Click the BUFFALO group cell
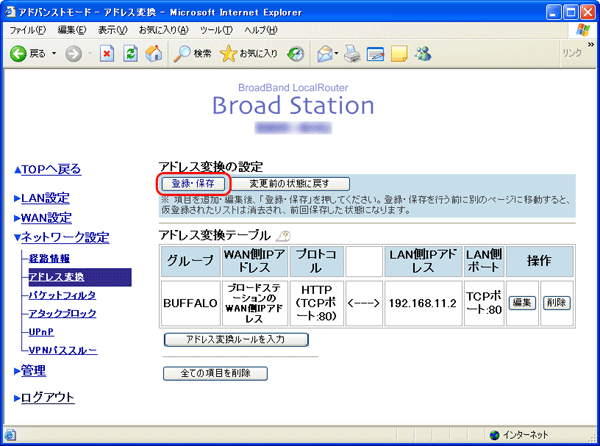 point(190,303)
